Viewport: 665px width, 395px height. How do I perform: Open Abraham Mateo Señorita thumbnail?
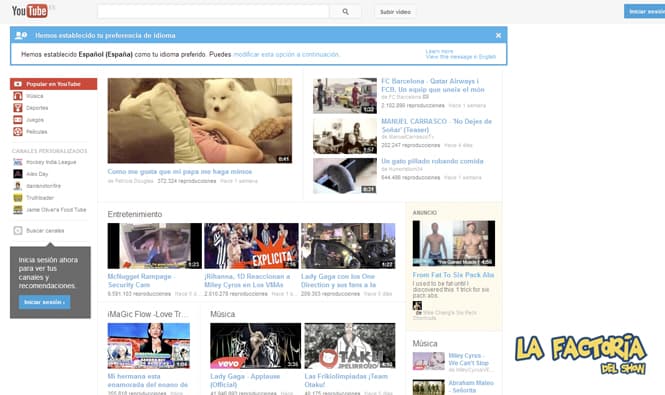pos(429,387)
